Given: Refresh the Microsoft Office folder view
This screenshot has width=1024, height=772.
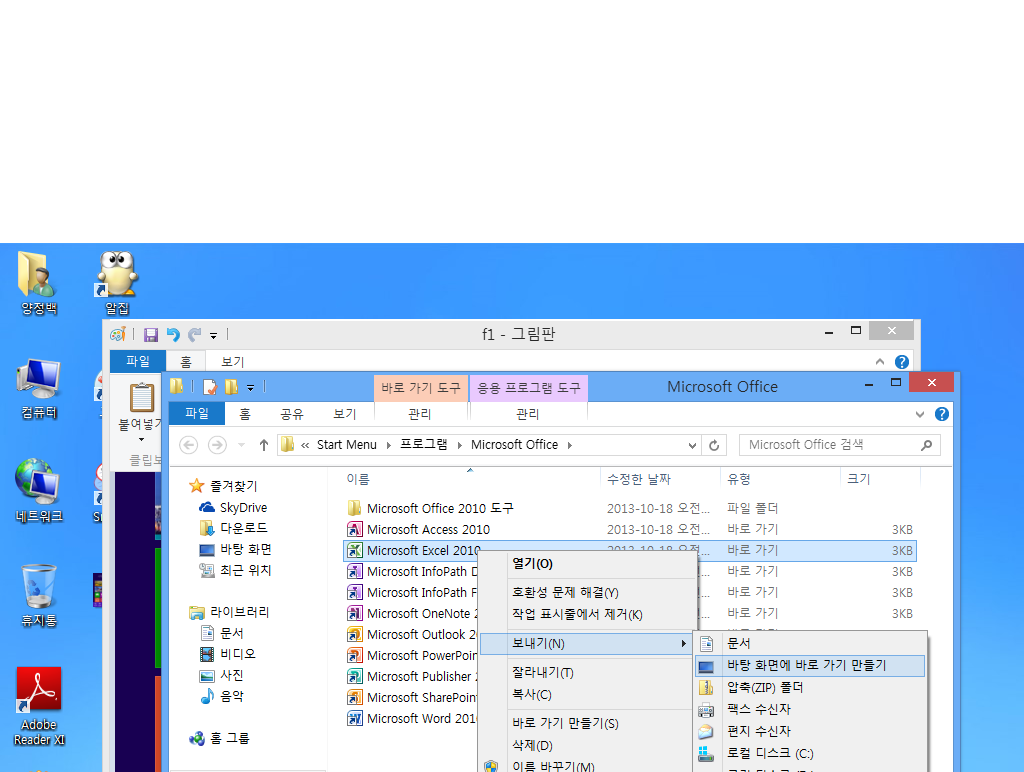Looking at the screenshot, I should 714,445.
